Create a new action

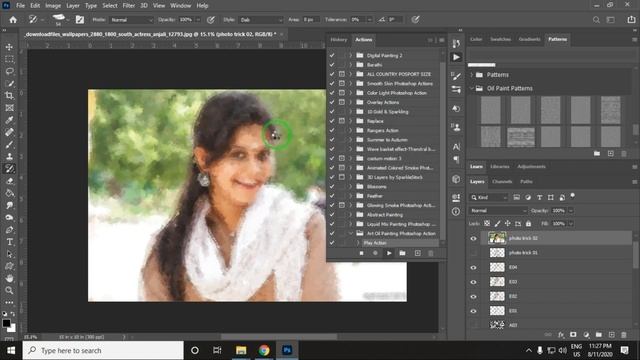click(417, 253)
